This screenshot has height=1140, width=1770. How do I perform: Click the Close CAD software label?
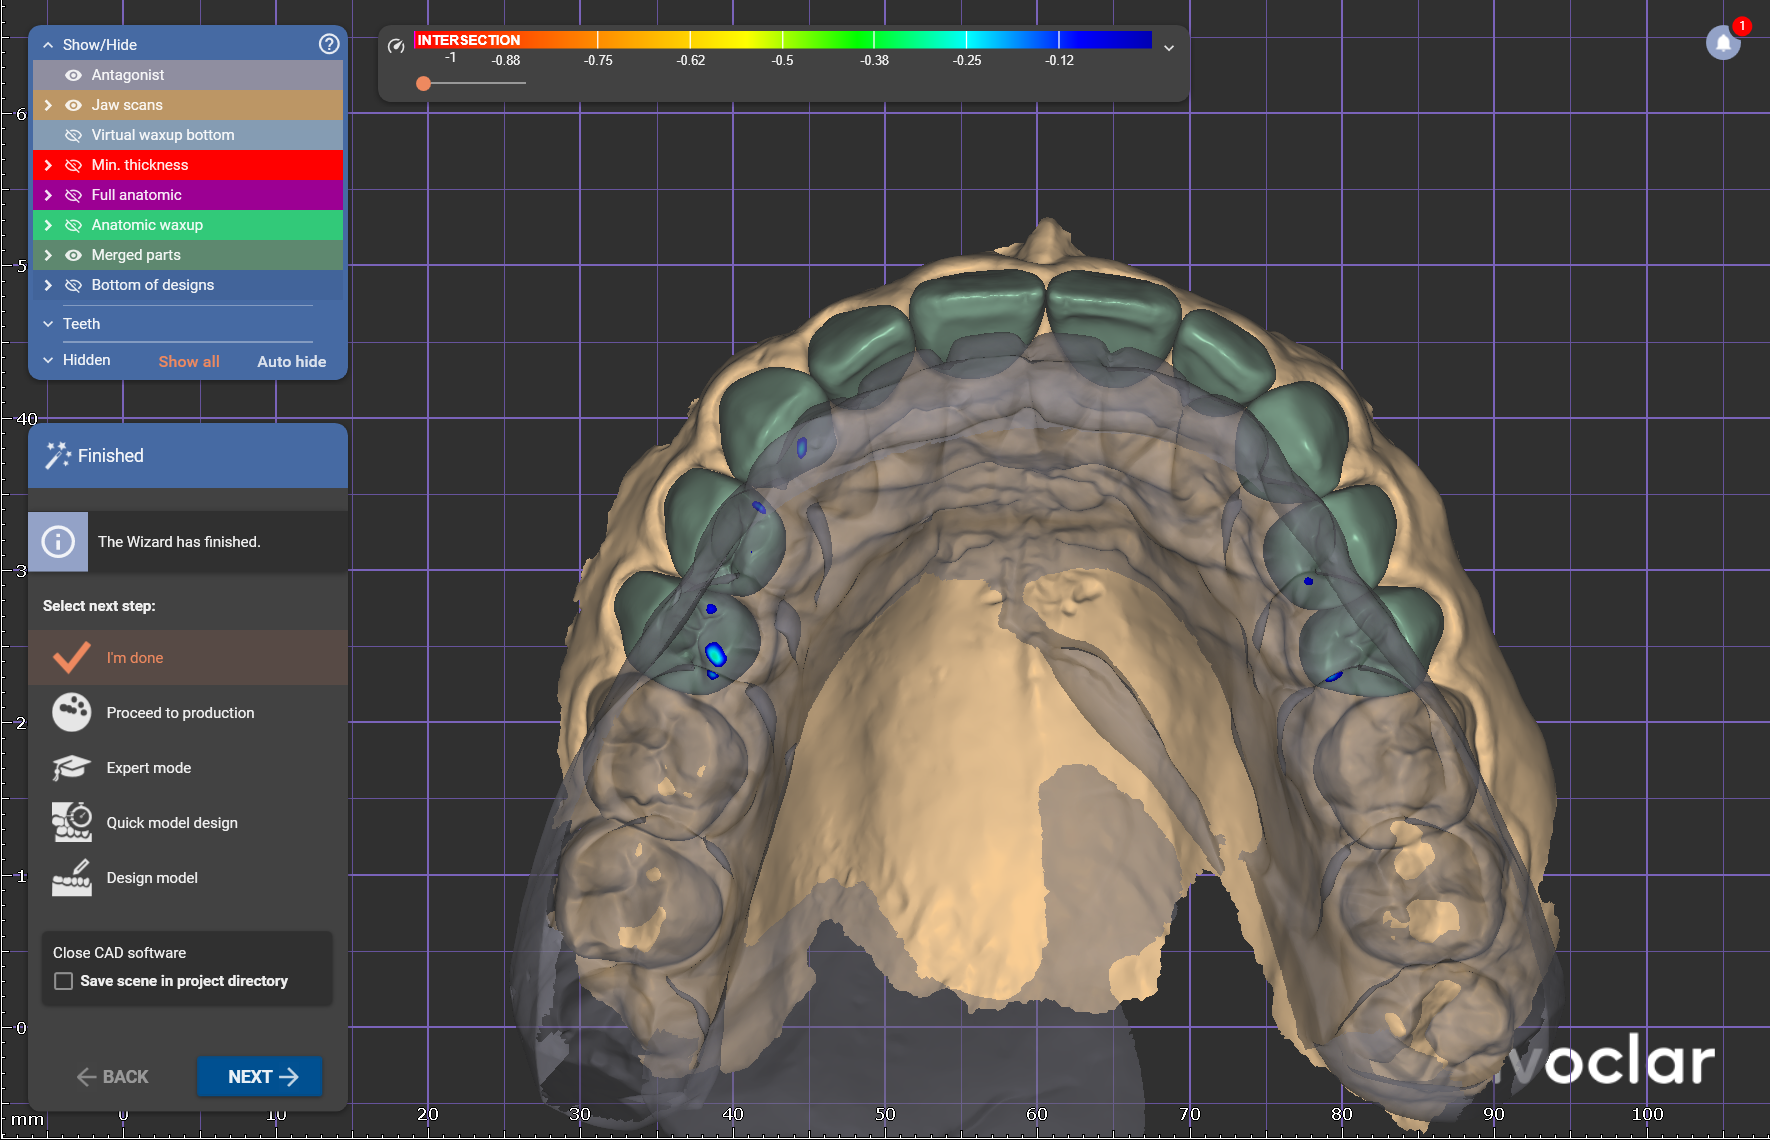click(119, 953)
